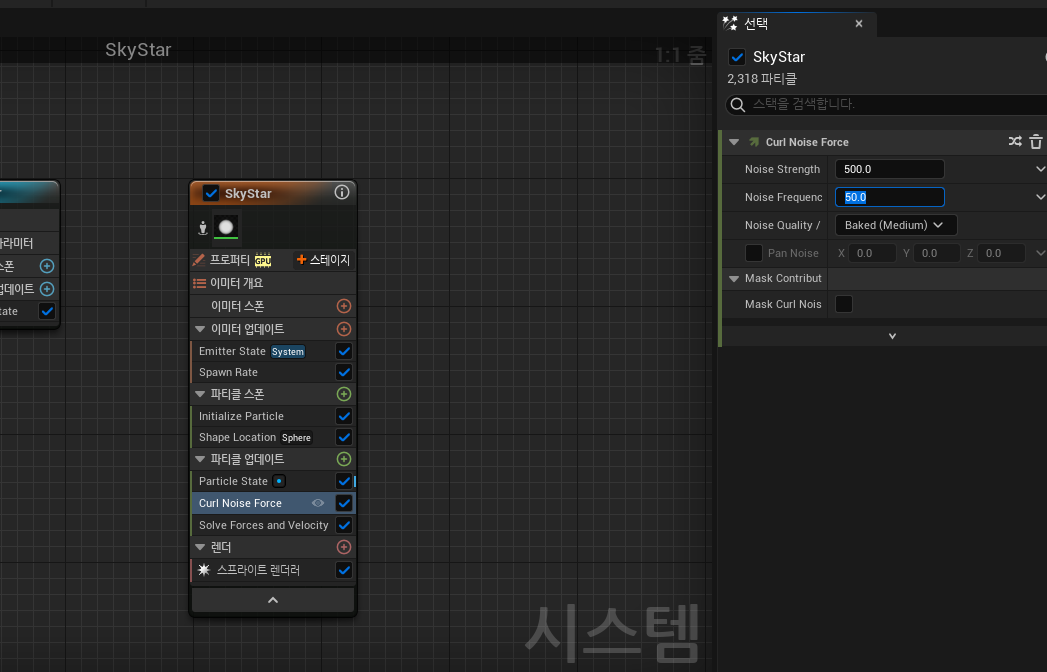The image size is (1047, 672).
Task: Collapse the 렌더 section
Action: coord(200,547)
